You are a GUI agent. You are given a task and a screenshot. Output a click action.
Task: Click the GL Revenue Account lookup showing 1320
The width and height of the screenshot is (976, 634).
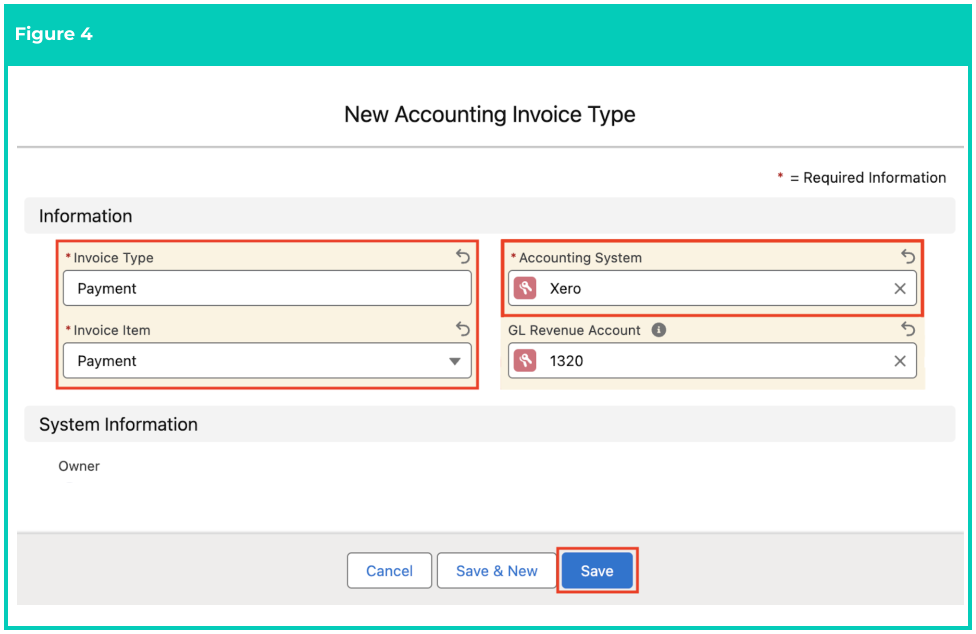712,361
